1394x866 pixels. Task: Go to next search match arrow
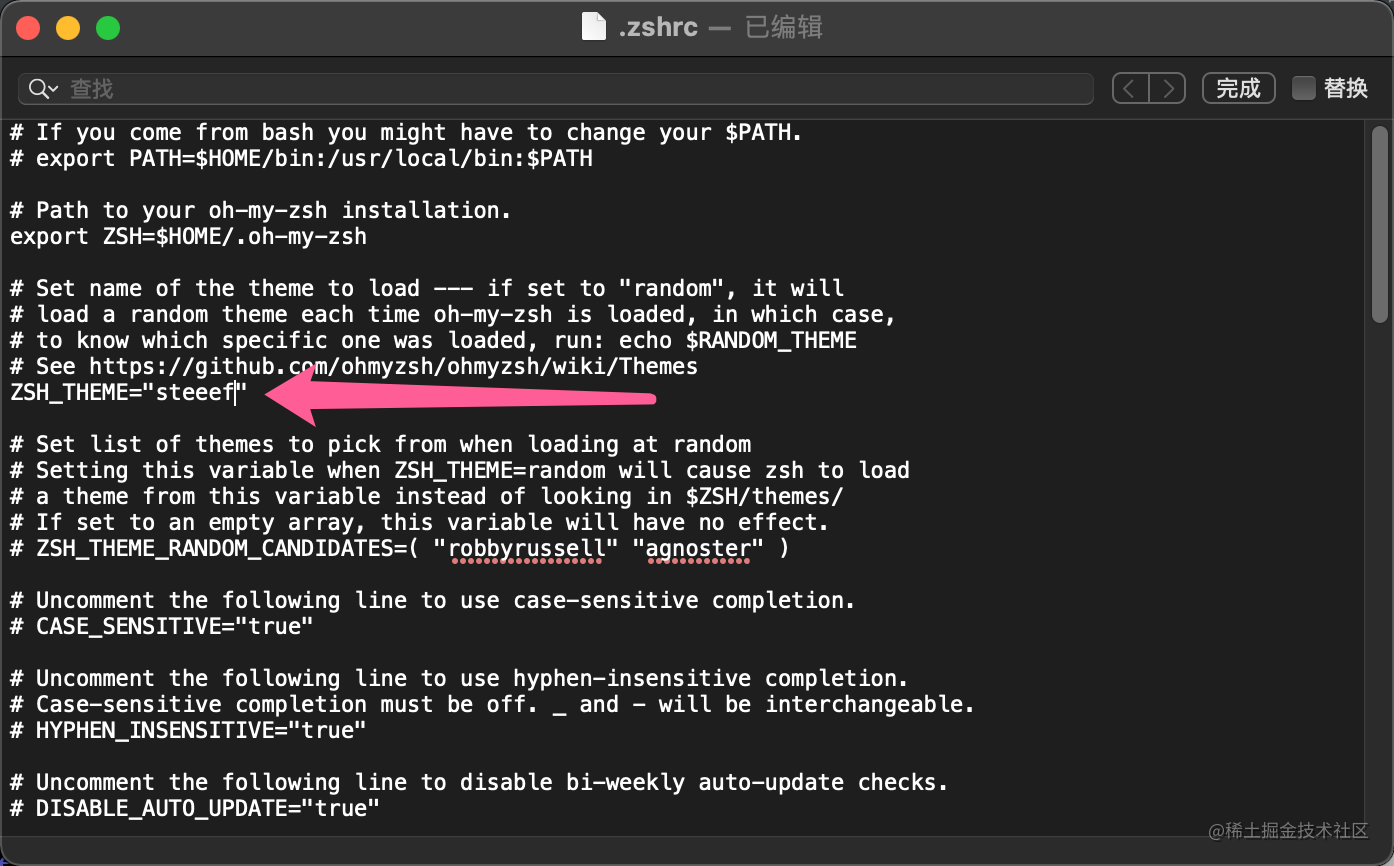(1167, 89)
